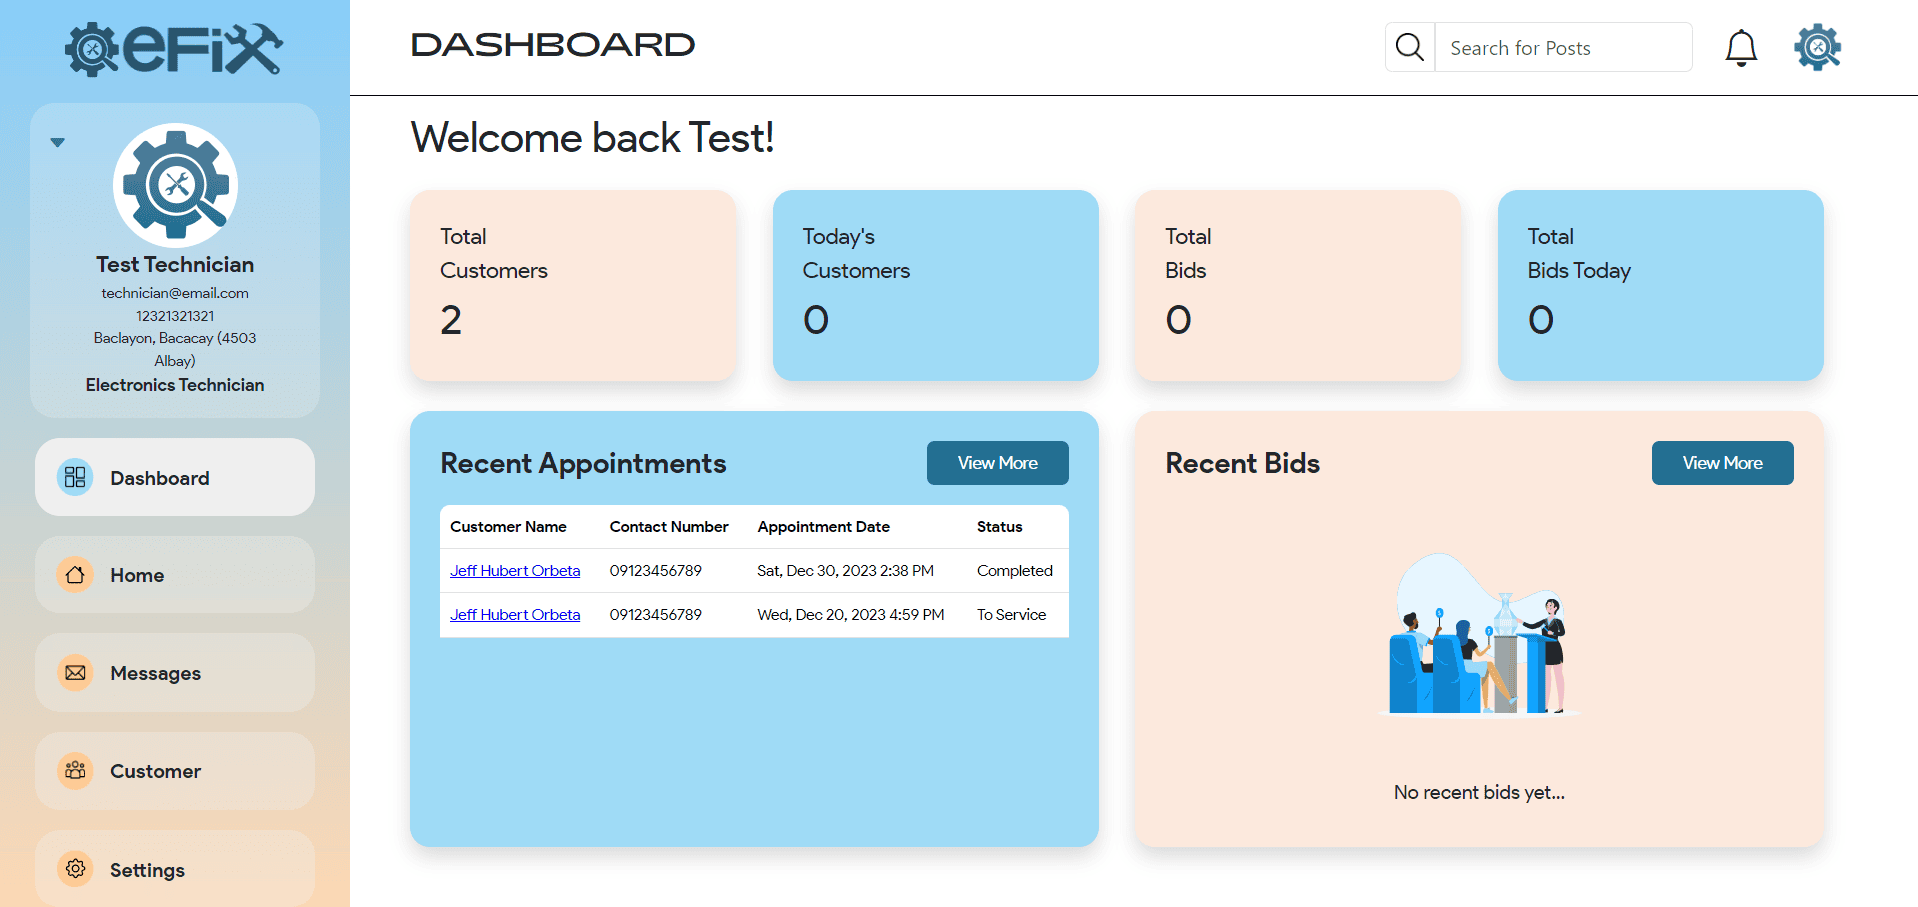Screen dimensions: 1918x907
Task: Click the Home house icon
Action: coord(75,575)
